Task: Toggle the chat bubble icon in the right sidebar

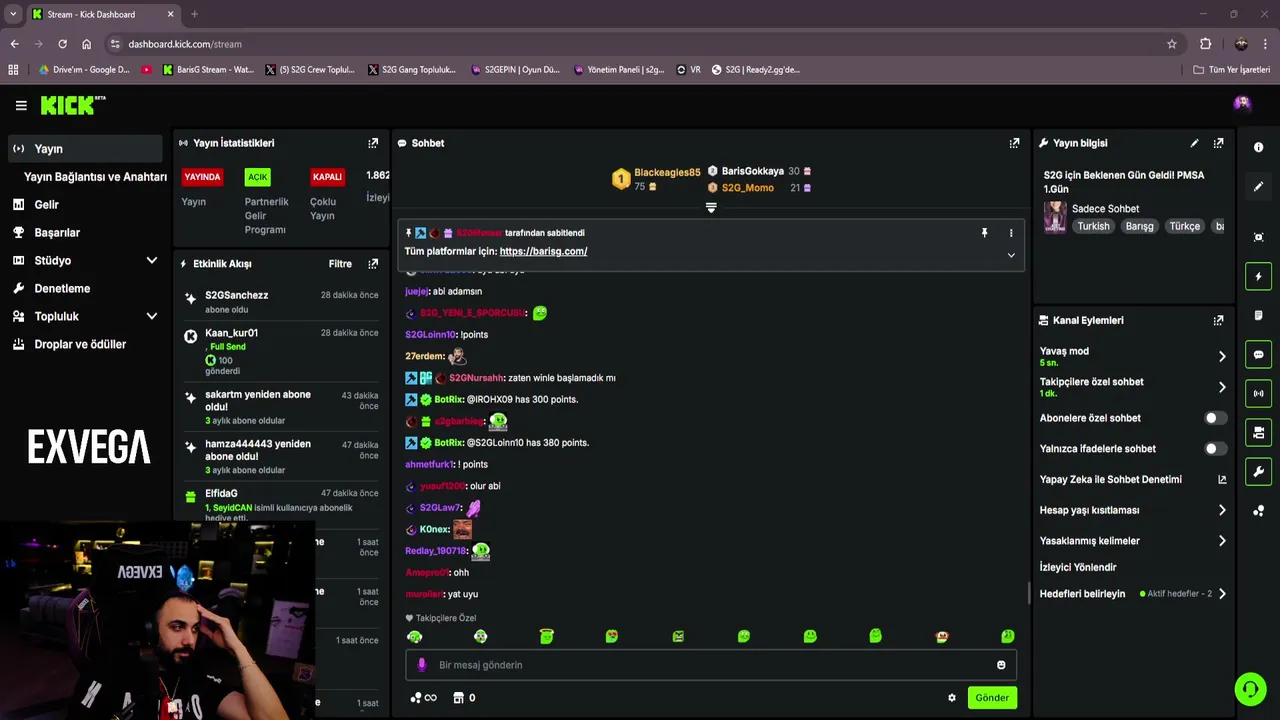Action: (x=1258, y=354)
